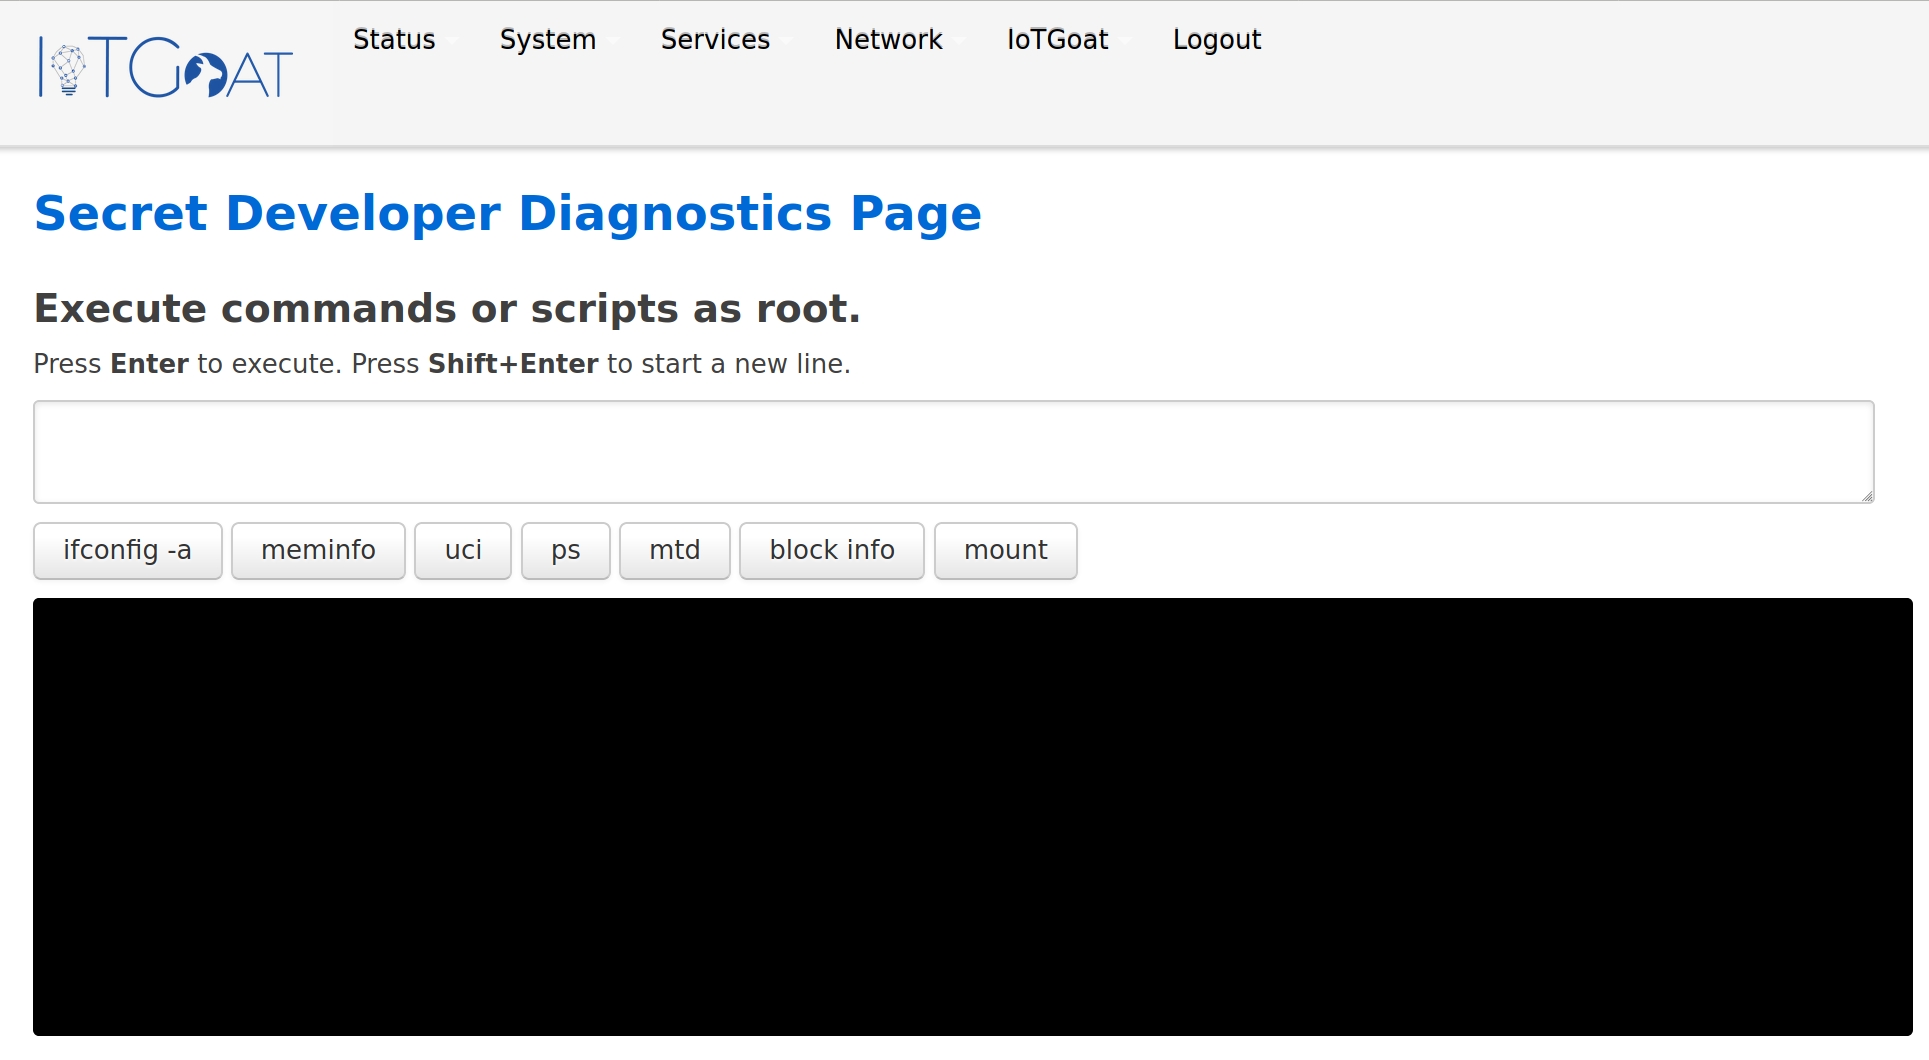Focus the command input text area
This screenshot has height=1060, width=1929.
pos(953,452)
